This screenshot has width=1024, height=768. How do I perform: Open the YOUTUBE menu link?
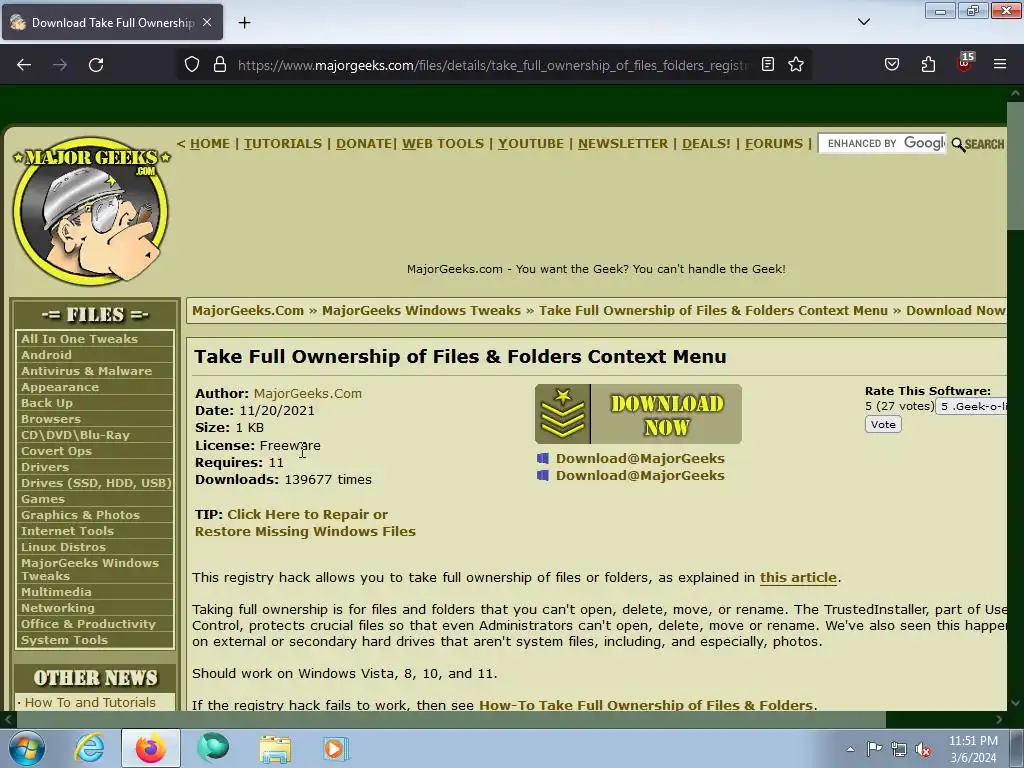(531, 144)
